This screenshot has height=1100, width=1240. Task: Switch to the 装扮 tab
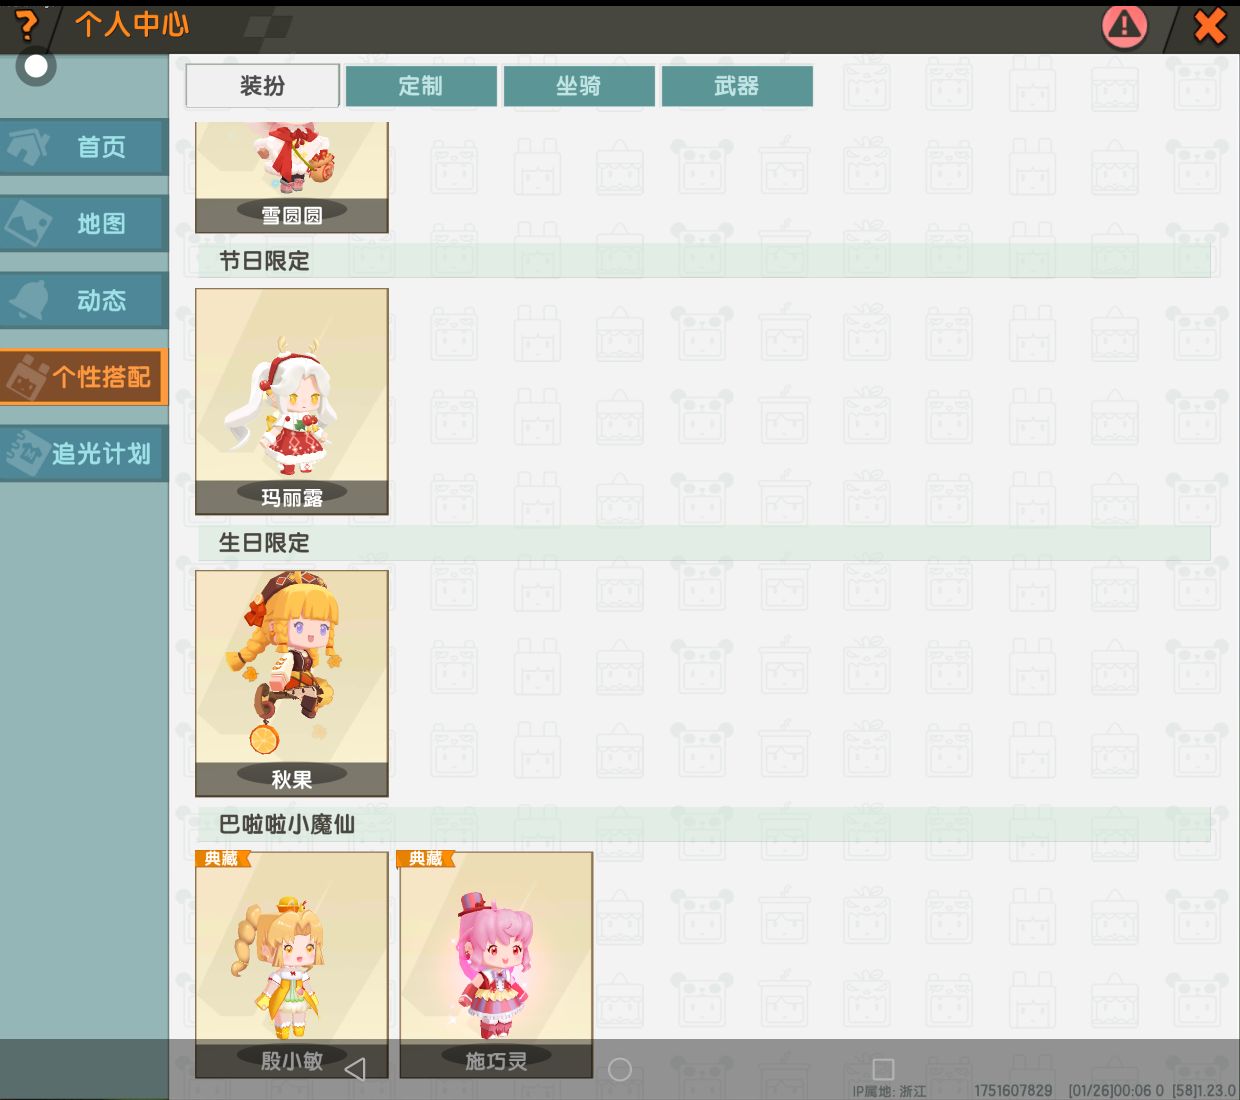tap(262, 86)
